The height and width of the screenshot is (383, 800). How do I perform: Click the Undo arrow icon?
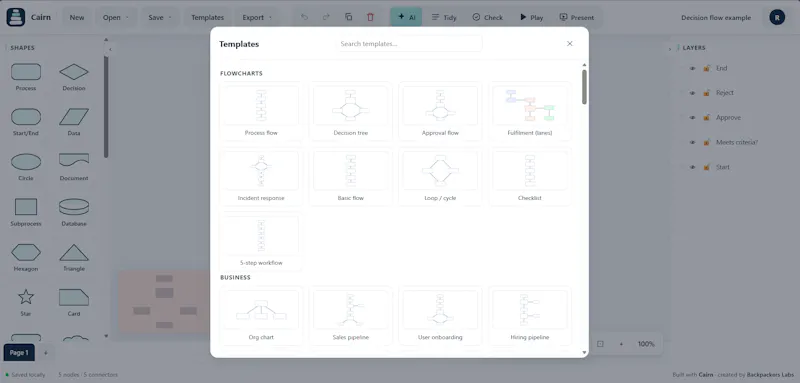pos(305,17)
